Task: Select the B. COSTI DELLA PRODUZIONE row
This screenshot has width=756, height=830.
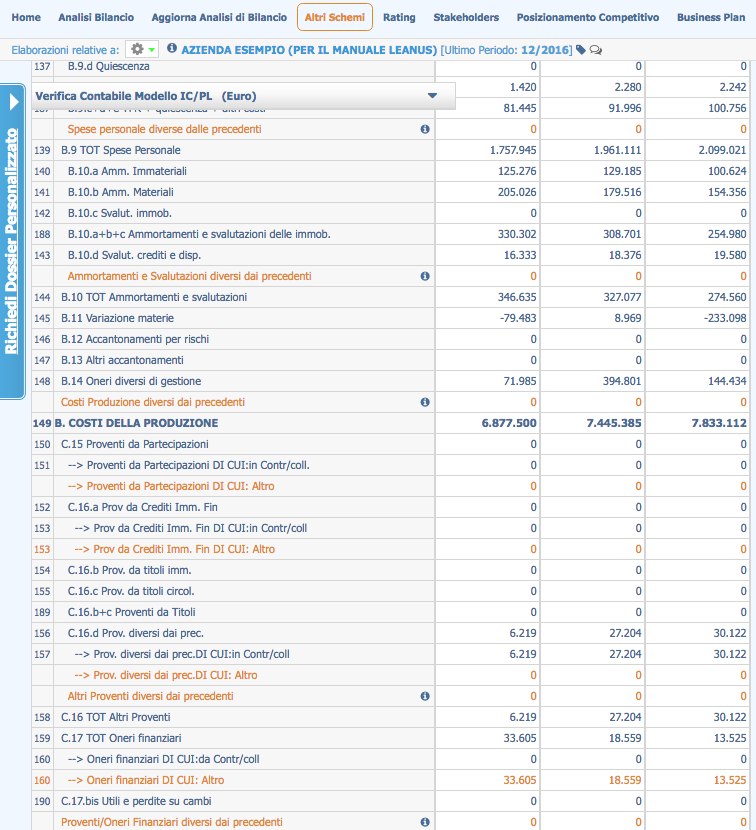Action: click(136, 423)
